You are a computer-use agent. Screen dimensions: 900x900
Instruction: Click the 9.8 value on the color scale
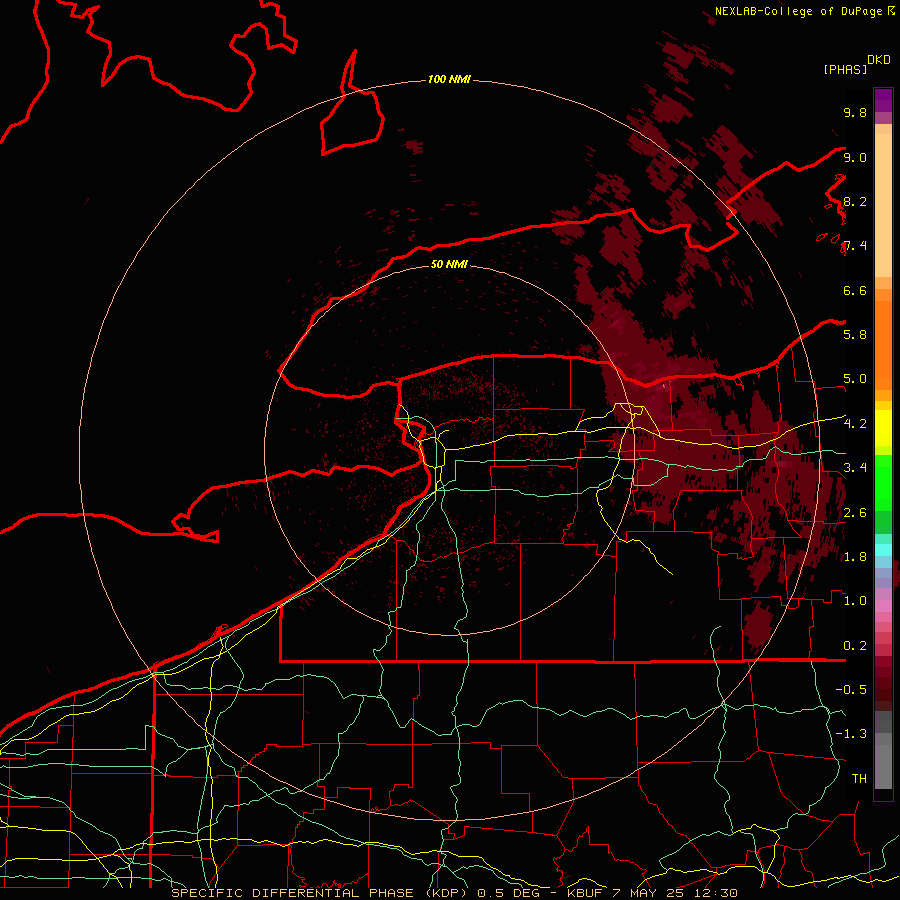(855, 112)
